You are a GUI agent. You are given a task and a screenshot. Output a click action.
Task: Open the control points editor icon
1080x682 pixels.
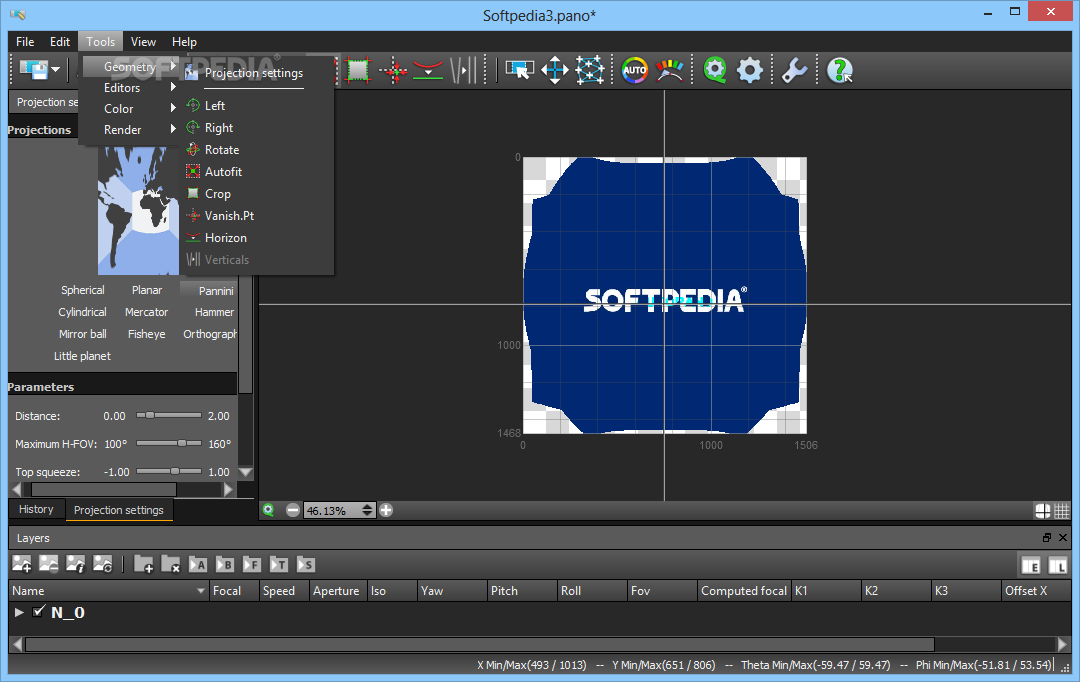[590, 70]
